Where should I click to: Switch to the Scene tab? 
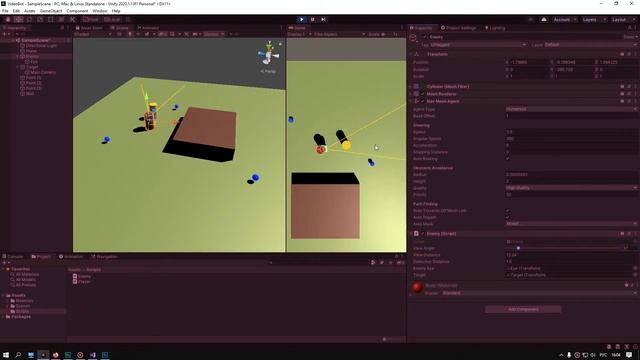[120, 28]
